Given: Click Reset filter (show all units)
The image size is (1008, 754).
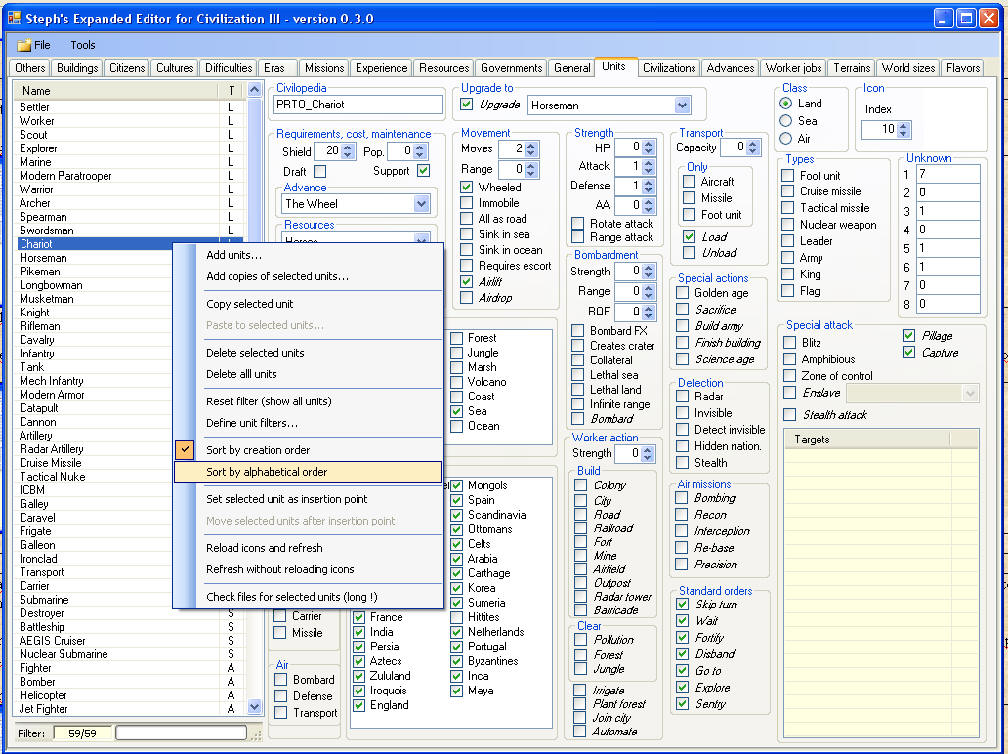Looking at the screenshot, I should (269, 401).
